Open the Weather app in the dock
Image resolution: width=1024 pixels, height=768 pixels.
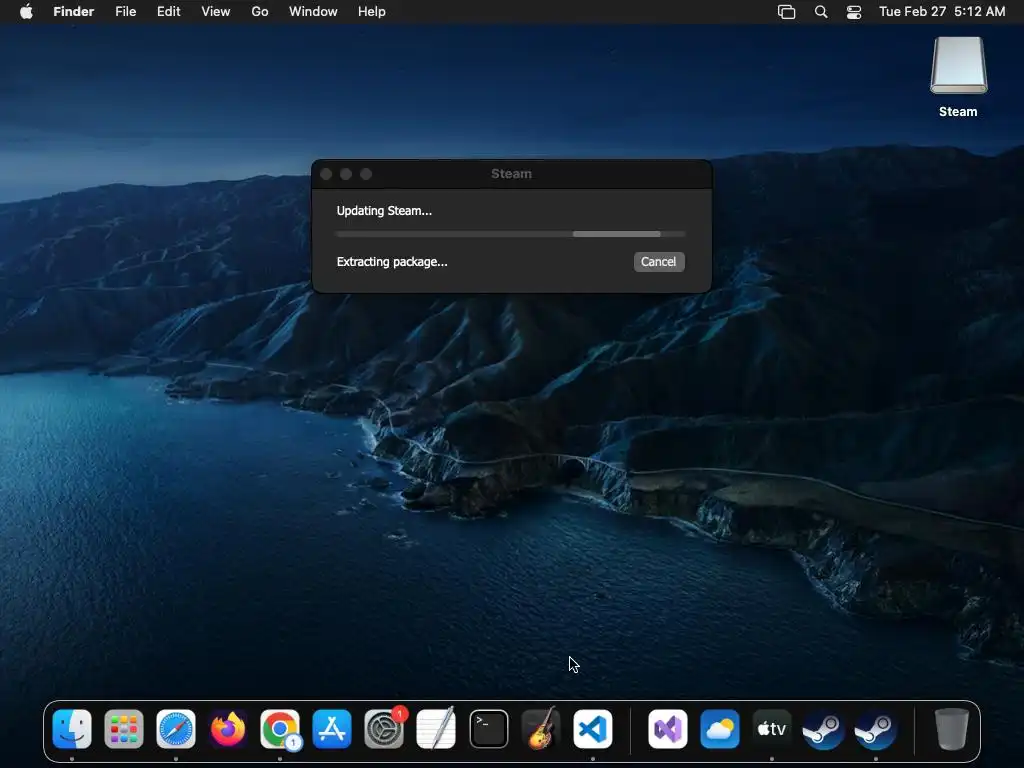[x=720, y=729]
